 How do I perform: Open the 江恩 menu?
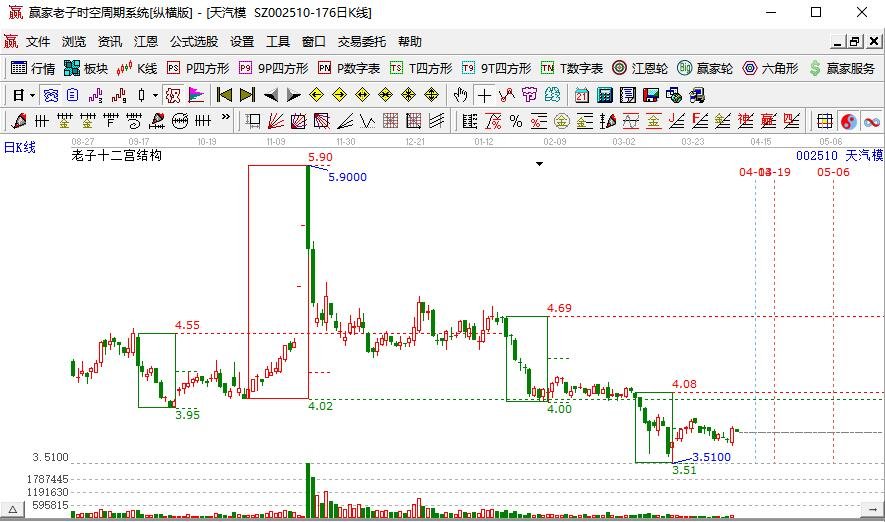point(146,42)
